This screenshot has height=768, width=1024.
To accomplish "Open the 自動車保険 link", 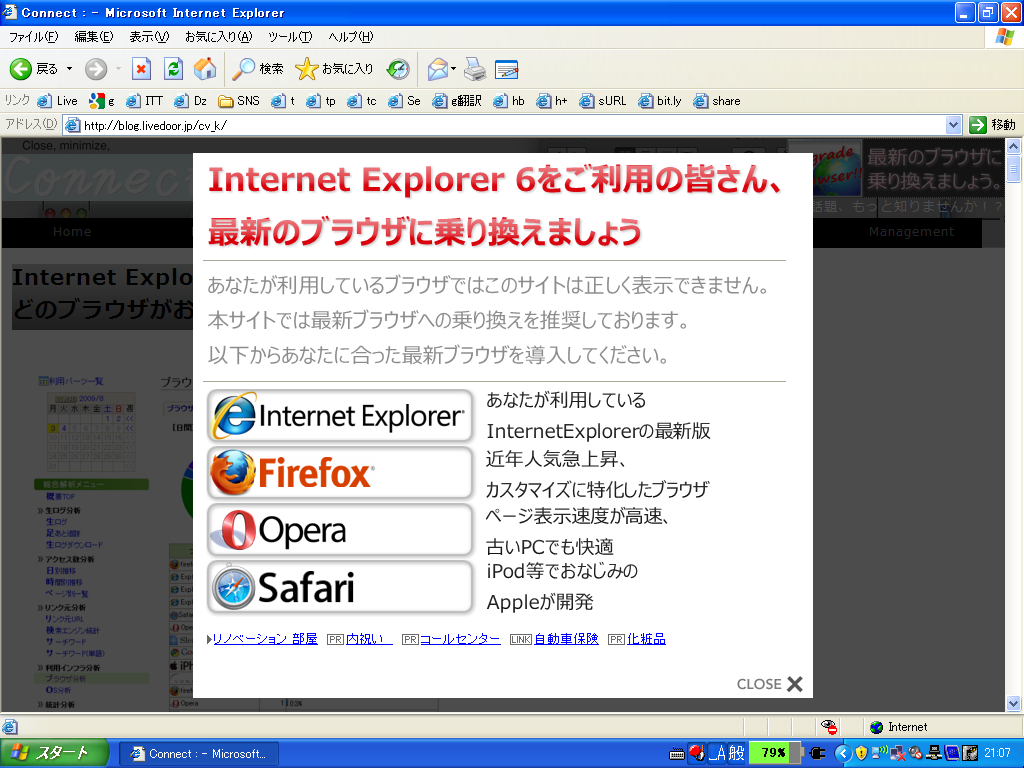I will [x=566, y=639].
